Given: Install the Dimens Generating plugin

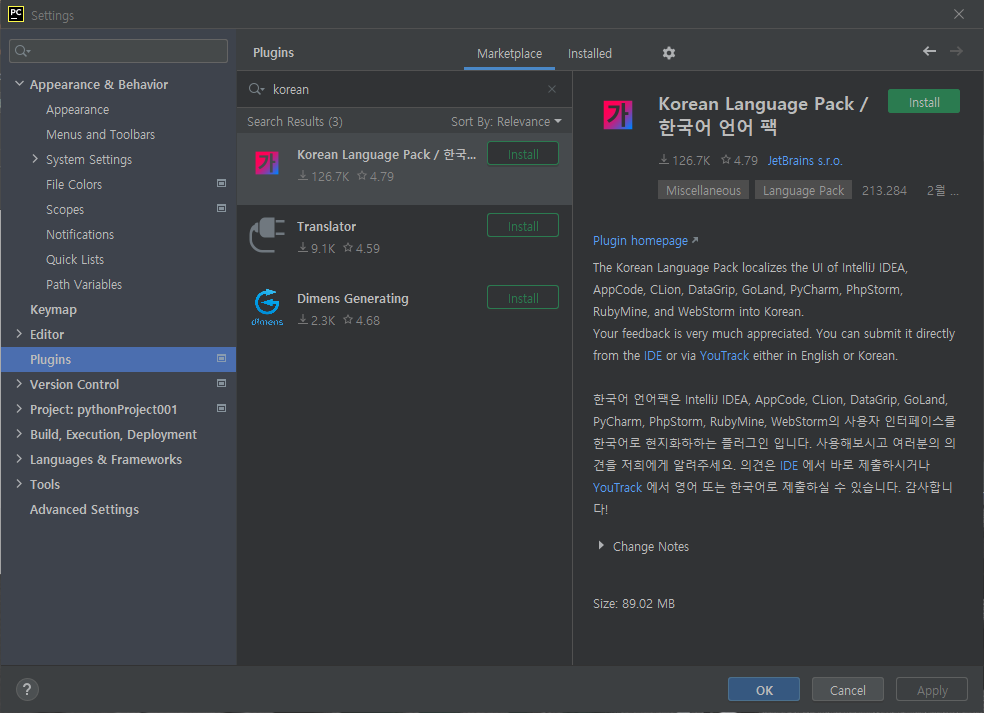Looking at the screenshot, I should [x=523, y=298].
